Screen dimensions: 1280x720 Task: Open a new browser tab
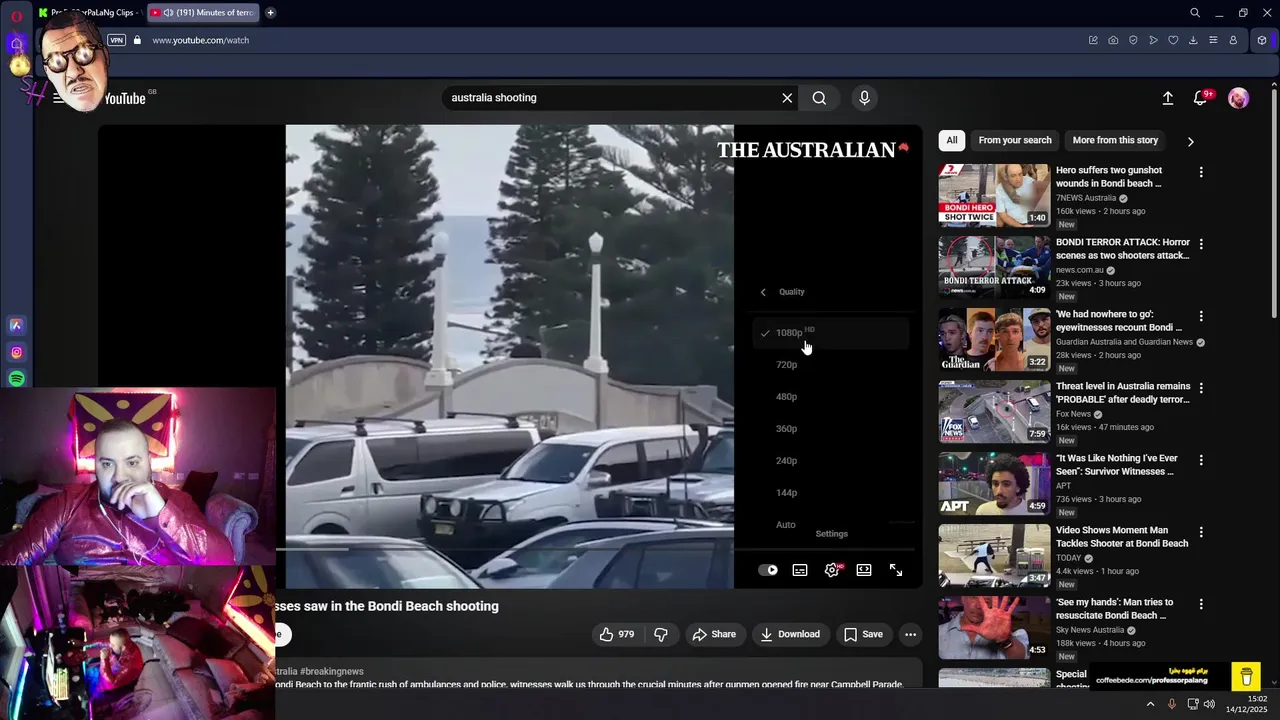(270, 13)
